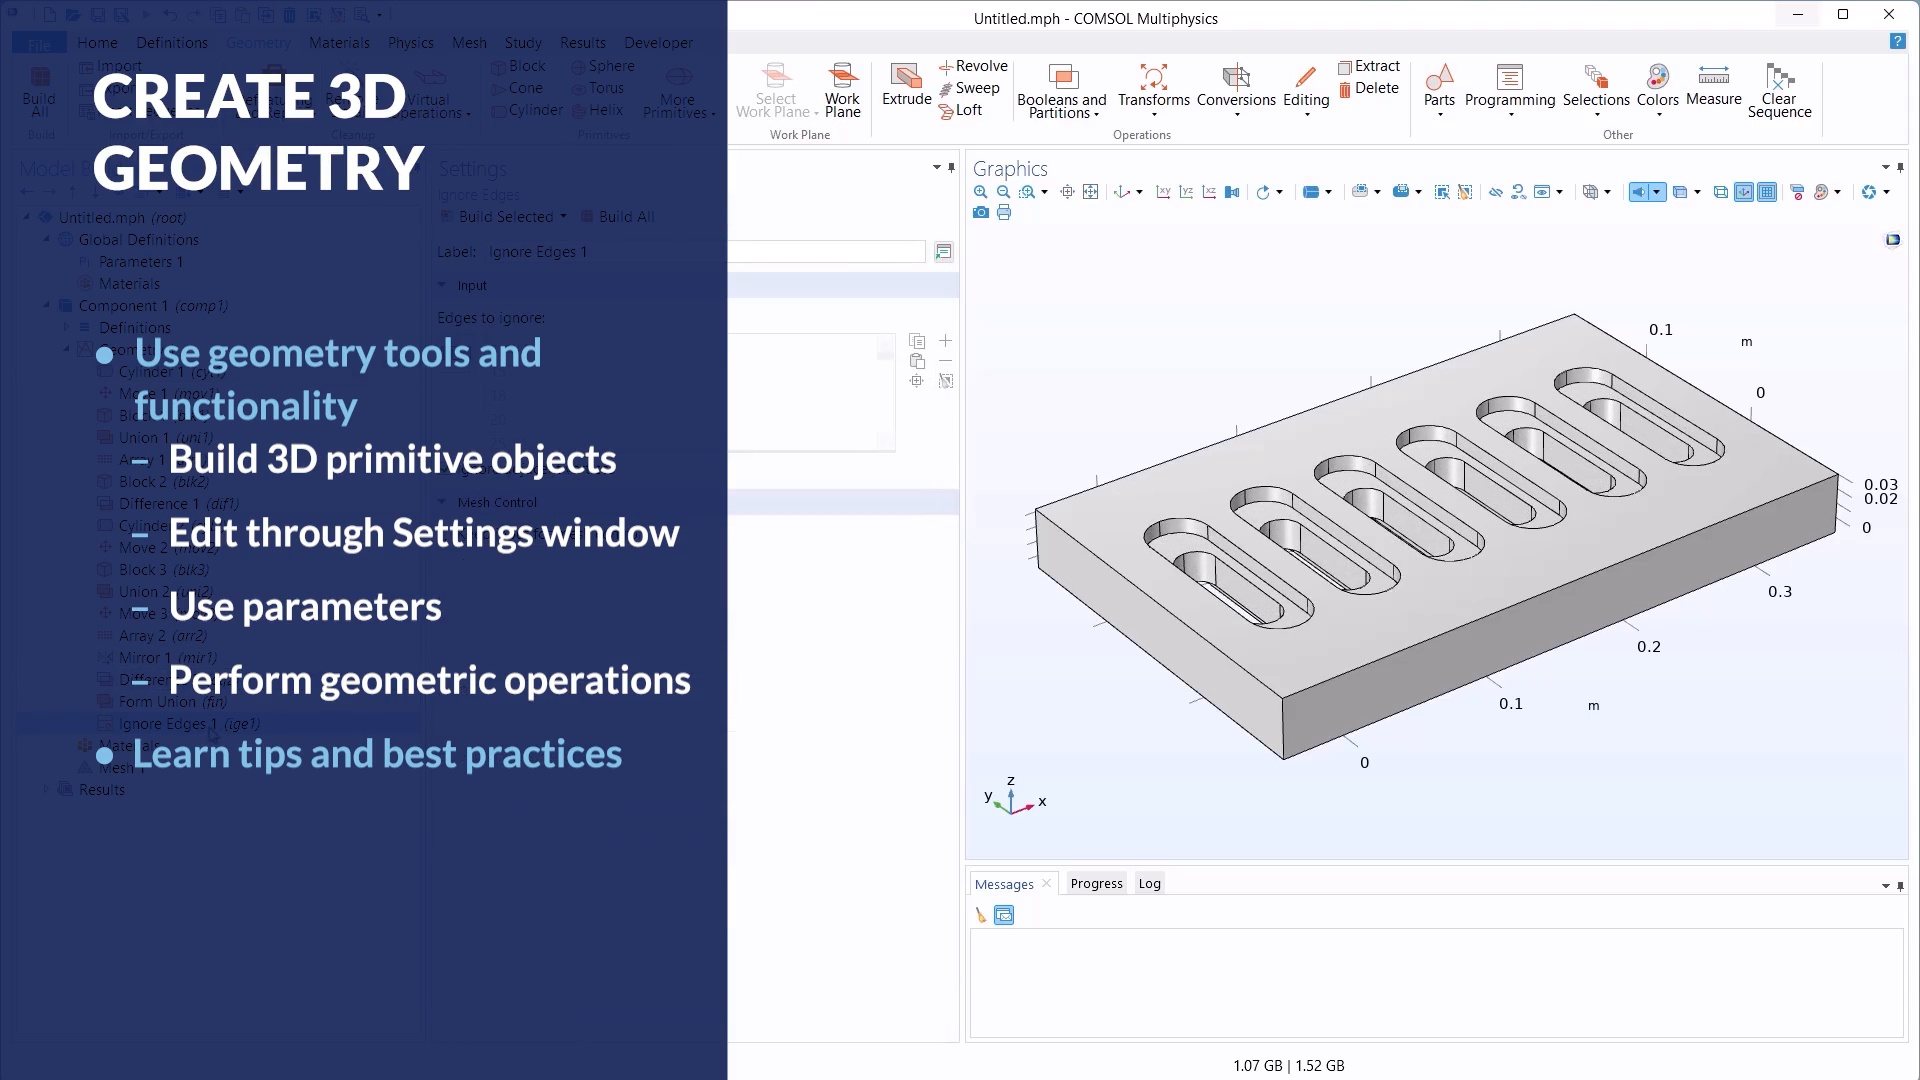Click Zoom Out in Graphics toolbar
This screenshot has height=1080, width=1920.
point(1003,192)
